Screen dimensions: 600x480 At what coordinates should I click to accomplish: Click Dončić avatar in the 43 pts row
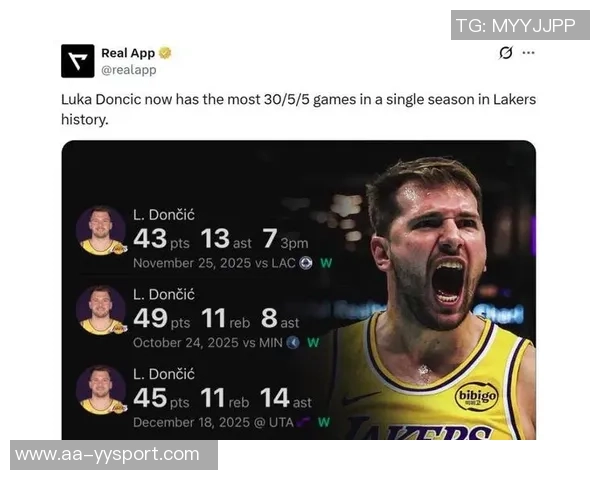tap(101, 231)
